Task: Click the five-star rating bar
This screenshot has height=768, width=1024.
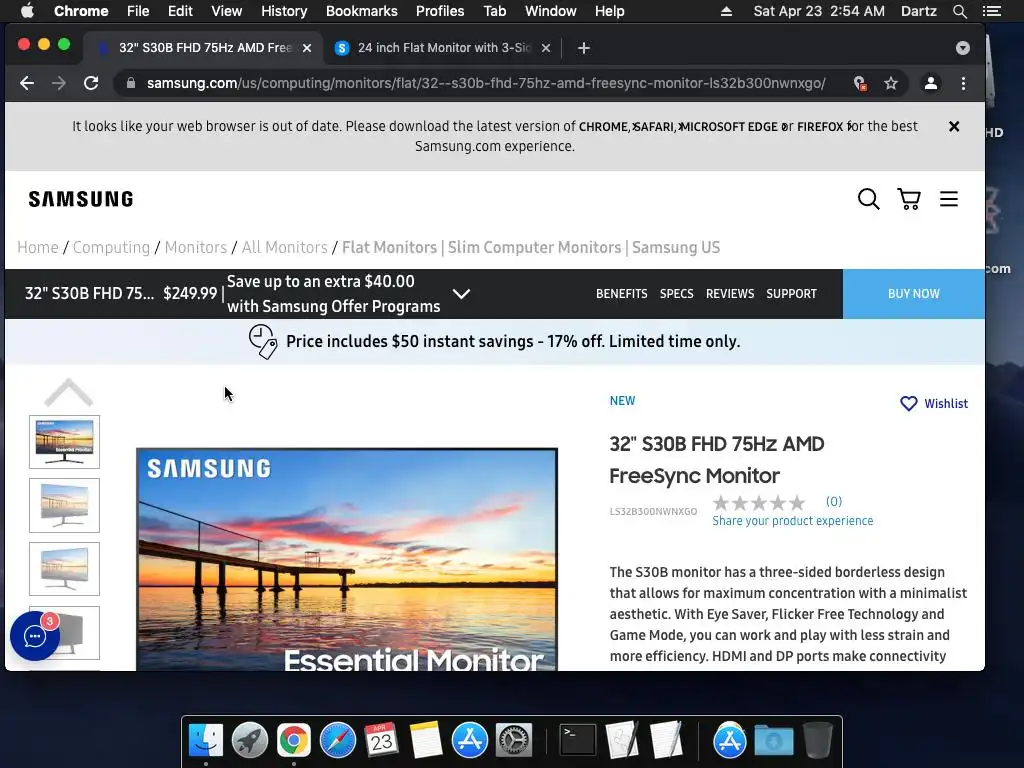Action: 759,503
